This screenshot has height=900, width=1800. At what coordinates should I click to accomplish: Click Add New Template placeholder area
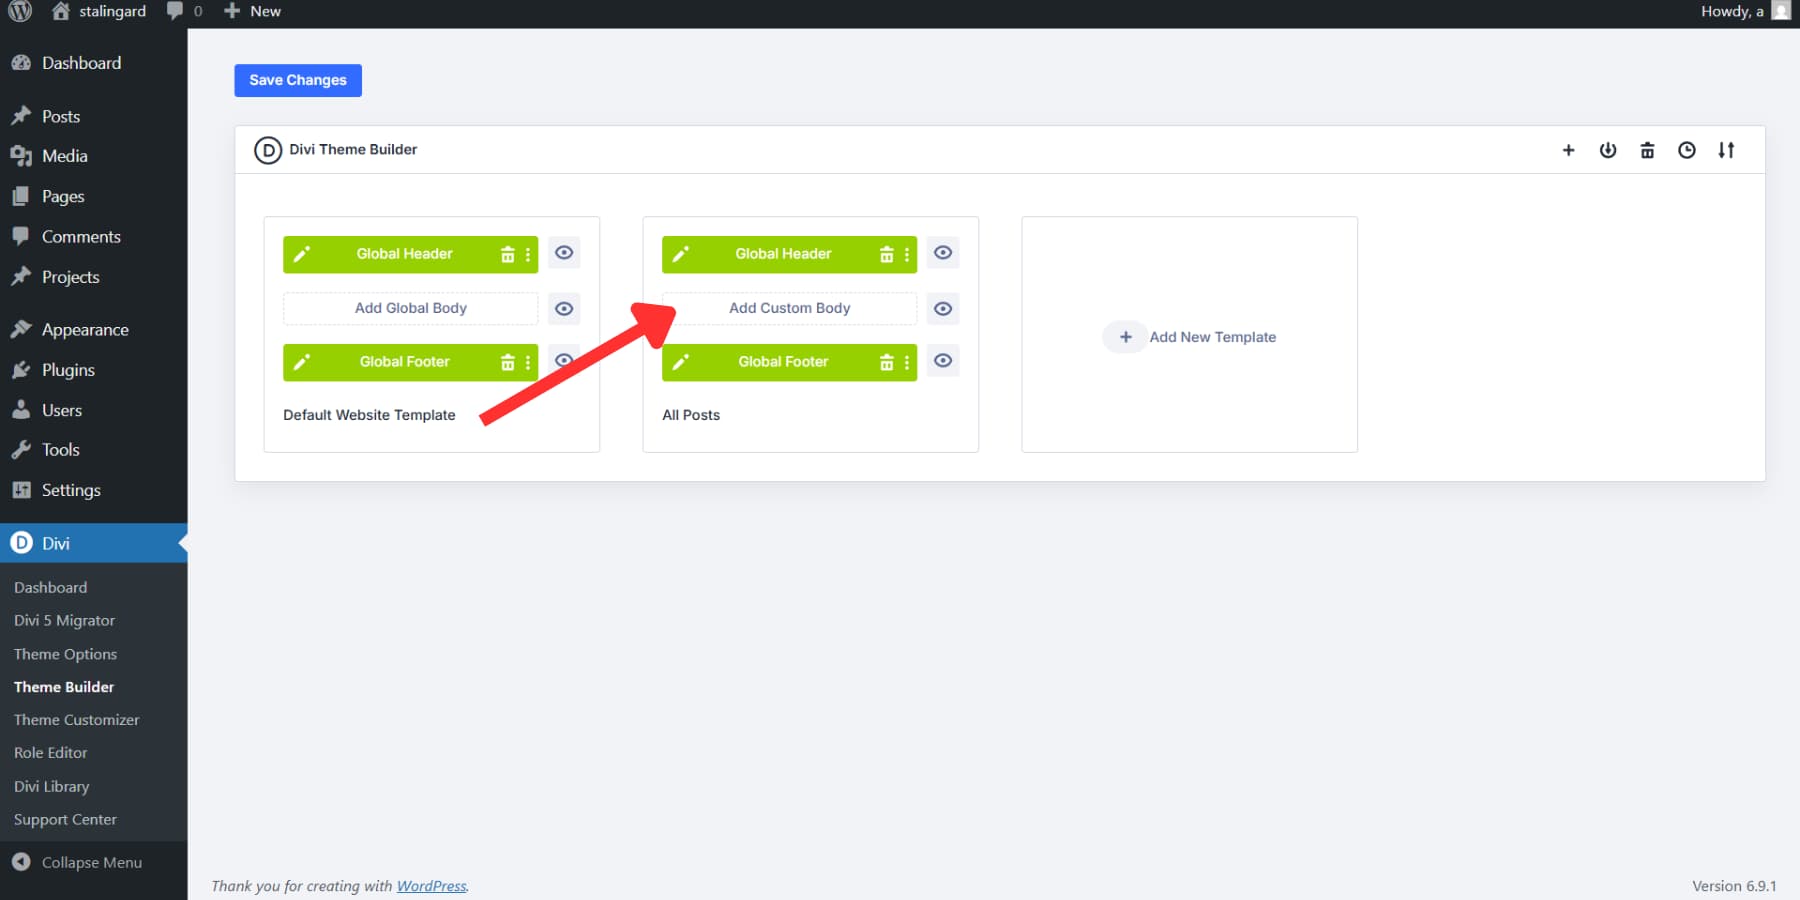click(1189, 336)
